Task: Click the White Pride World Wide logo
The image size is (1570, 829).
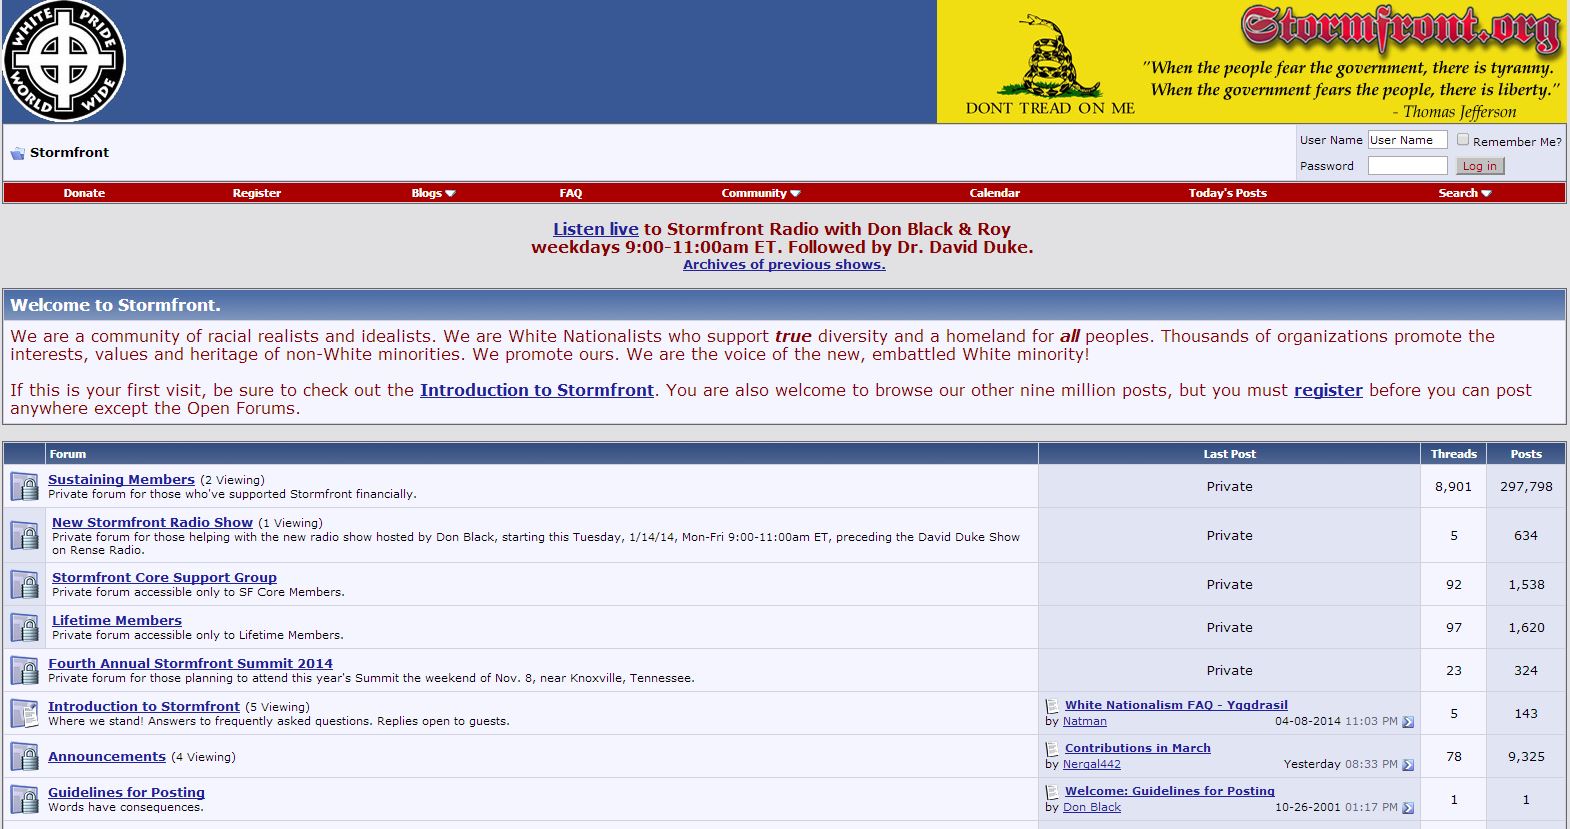Action: pyautogui.click(x=64, y=62)
